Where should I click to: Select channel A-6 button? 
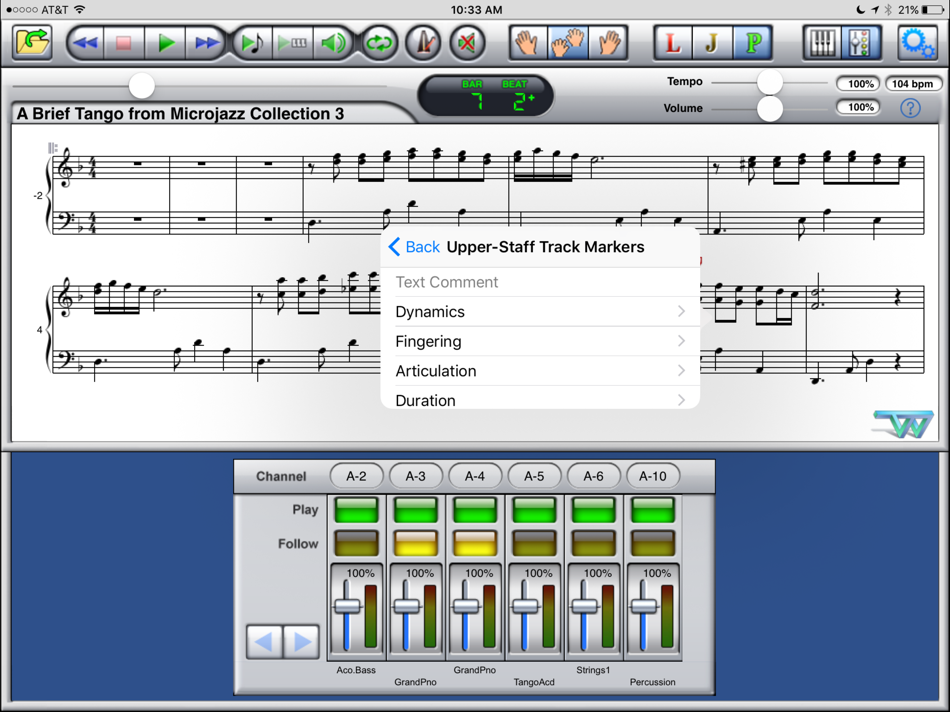(593, 476)
